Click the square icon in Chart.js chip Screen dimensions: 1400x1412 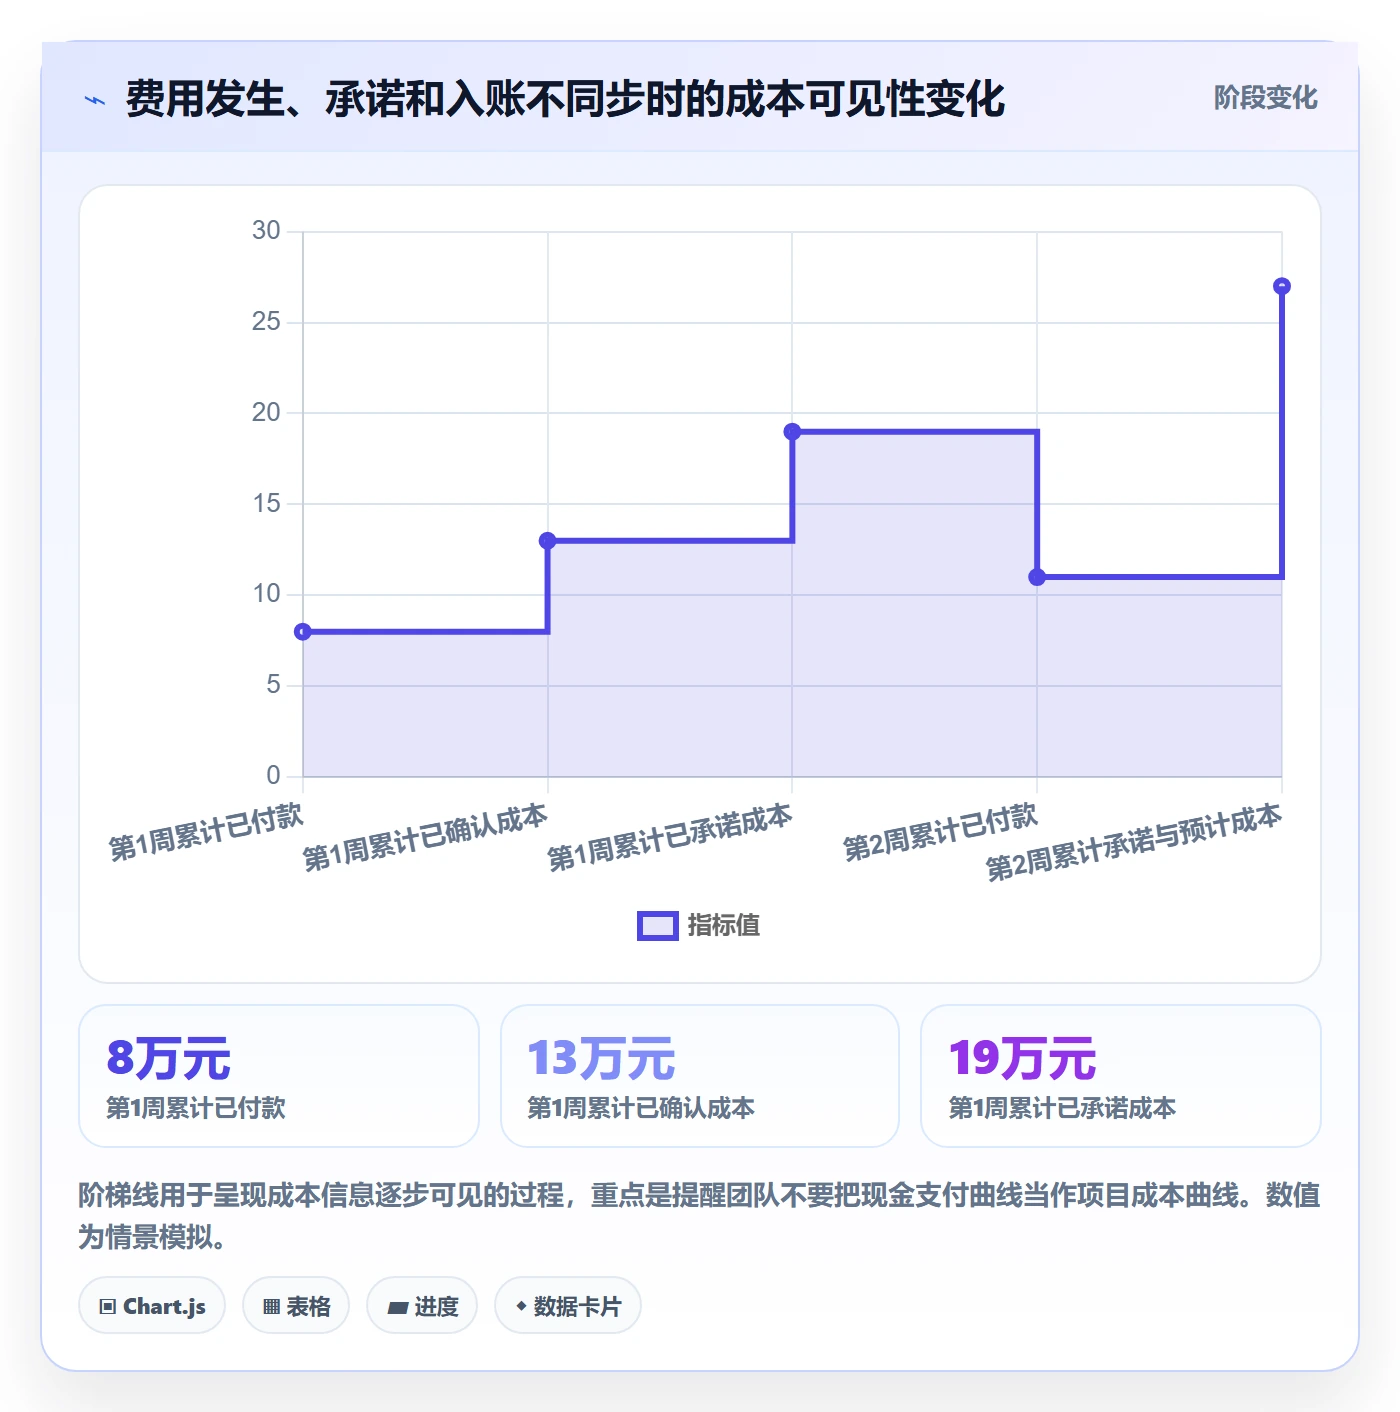108,1307
